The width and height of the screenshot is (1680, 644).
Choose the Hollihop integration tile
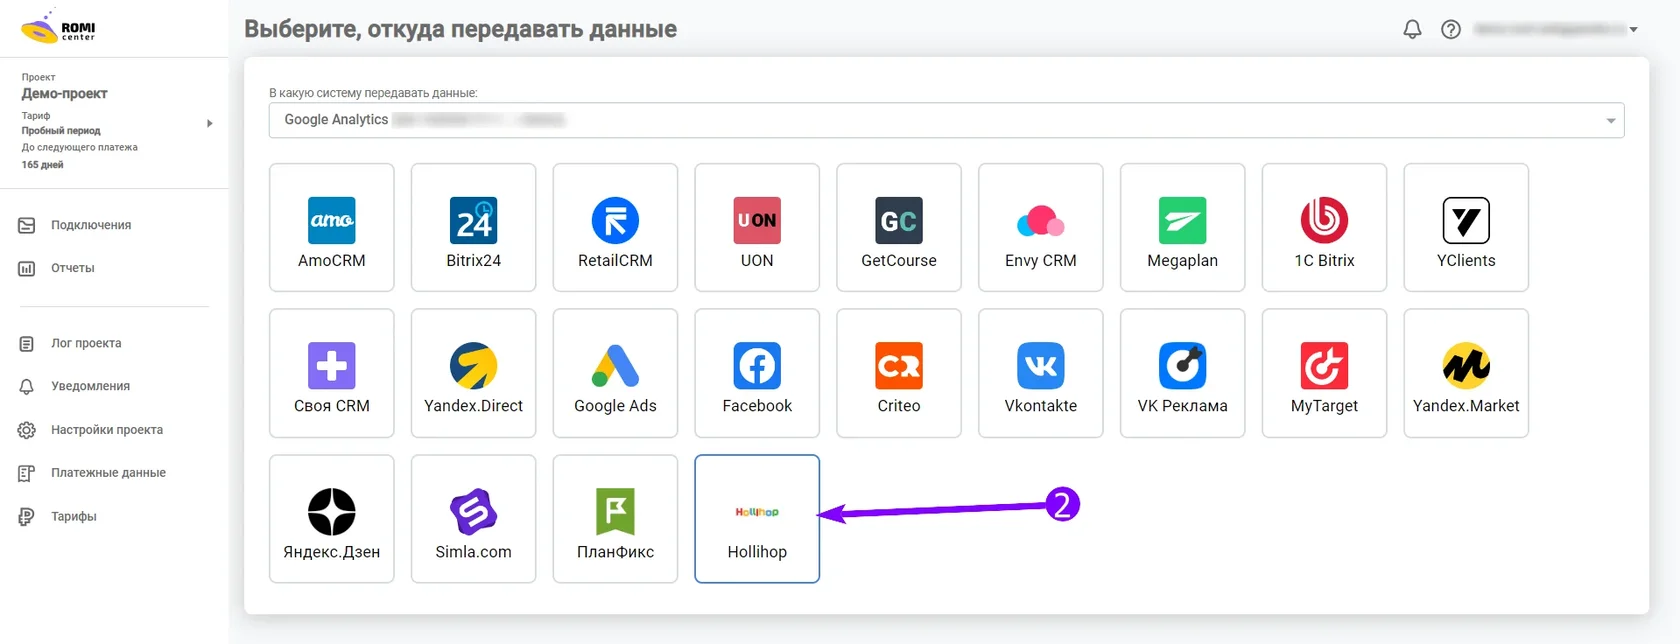[x=757, y=519]
